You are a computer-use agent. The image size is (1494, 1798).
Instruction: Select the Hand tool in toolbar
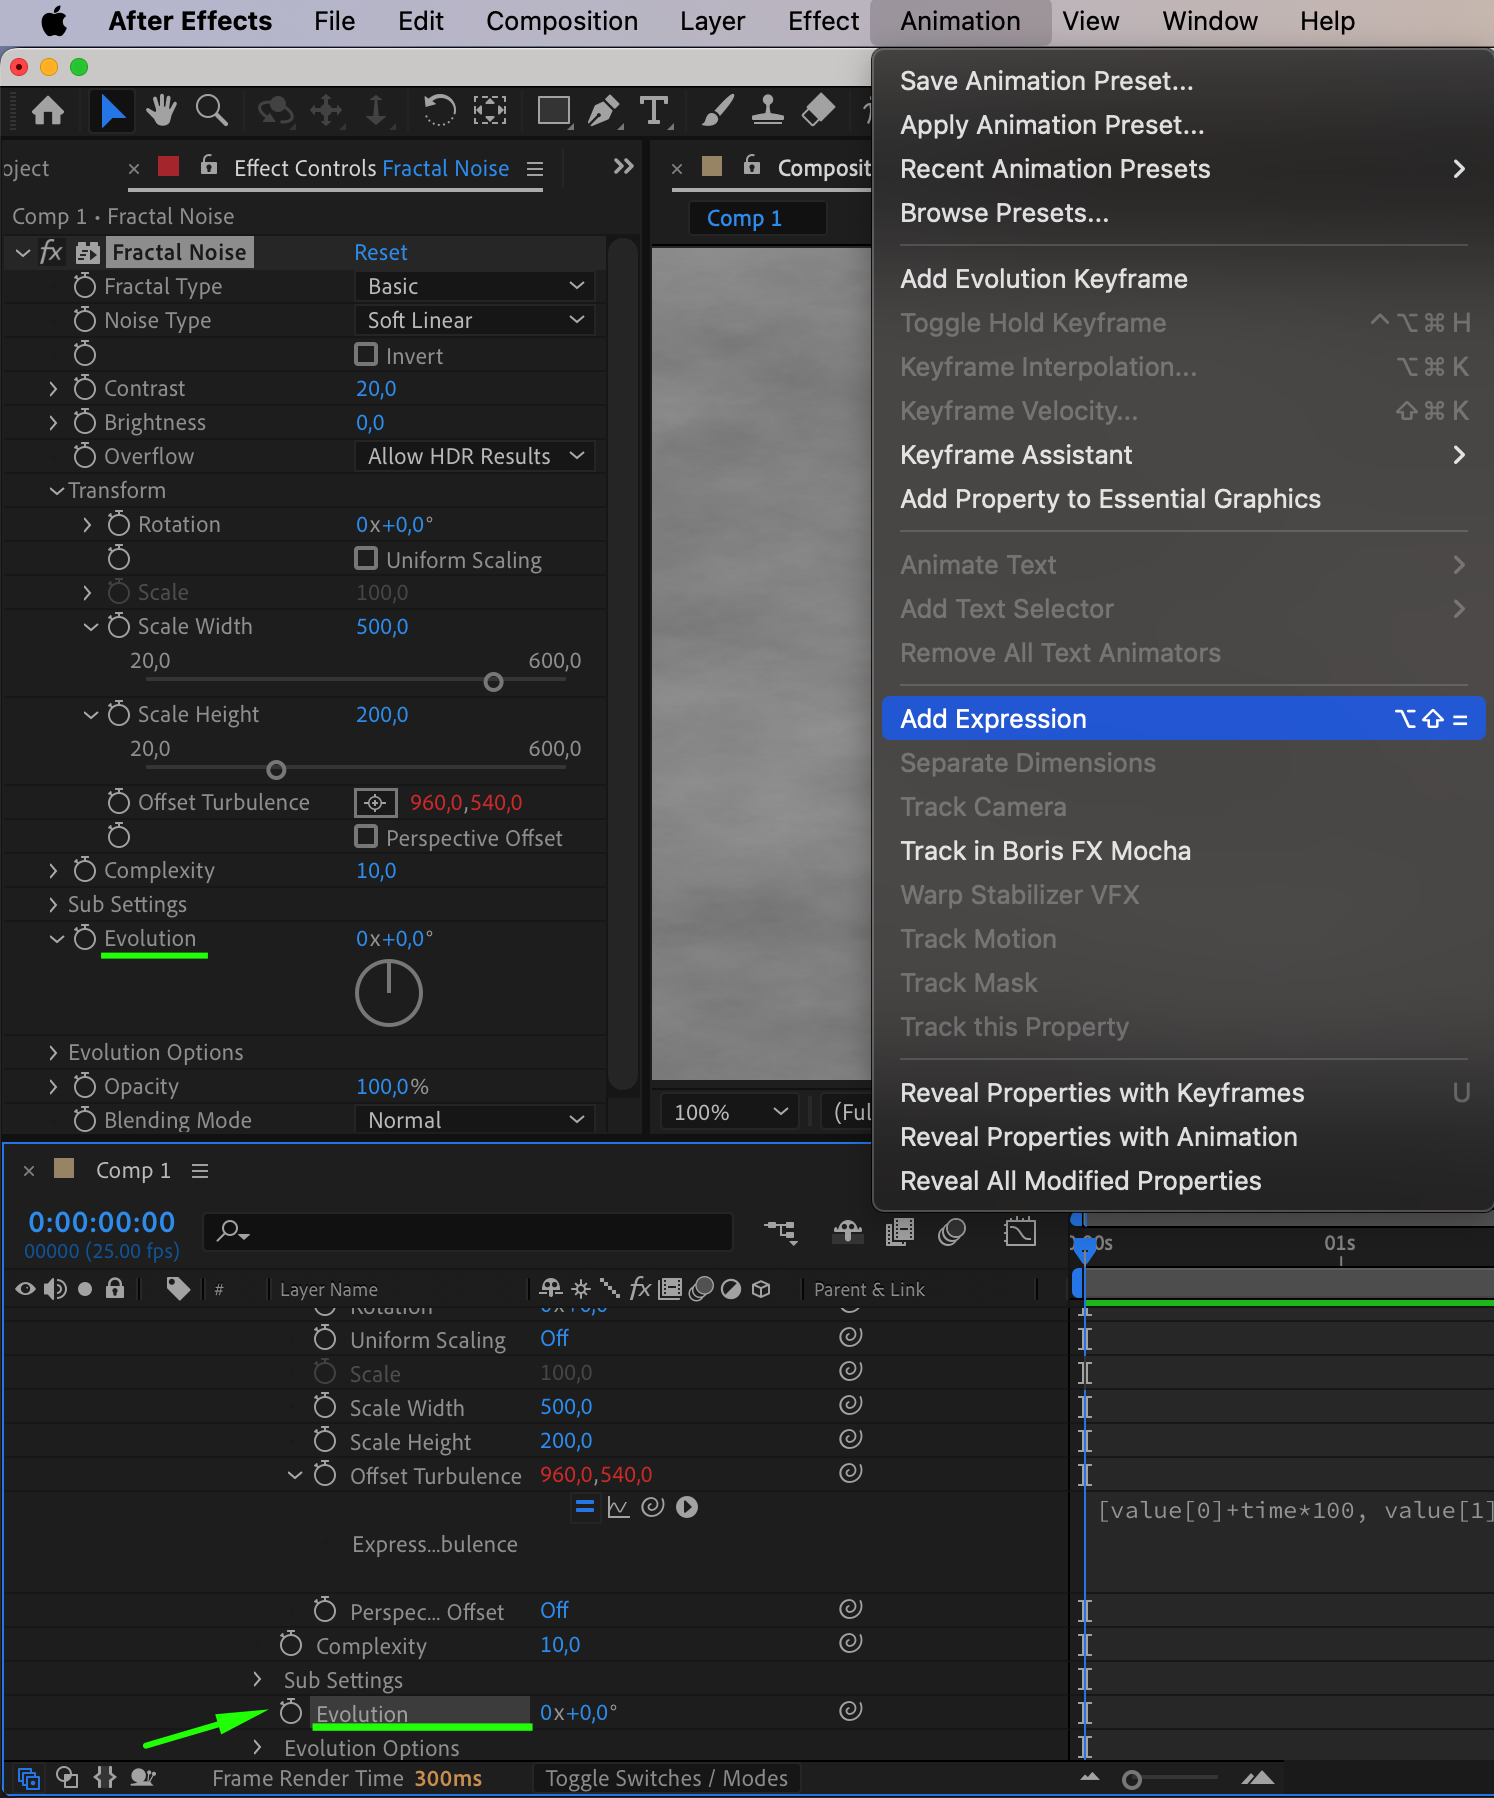pos(161,110)
